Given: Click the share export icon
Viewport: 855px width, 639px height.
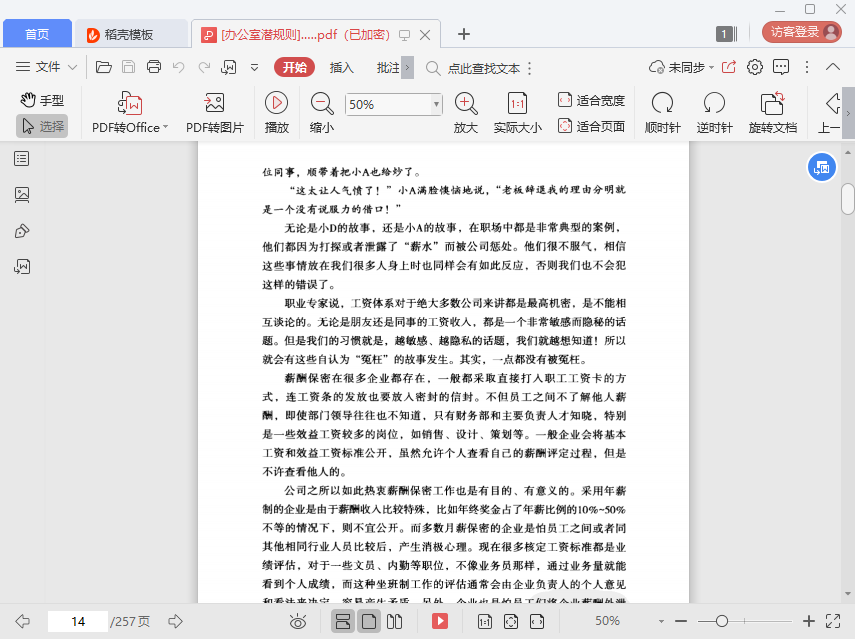Looking at the screenshot, I should coord(728,67).
